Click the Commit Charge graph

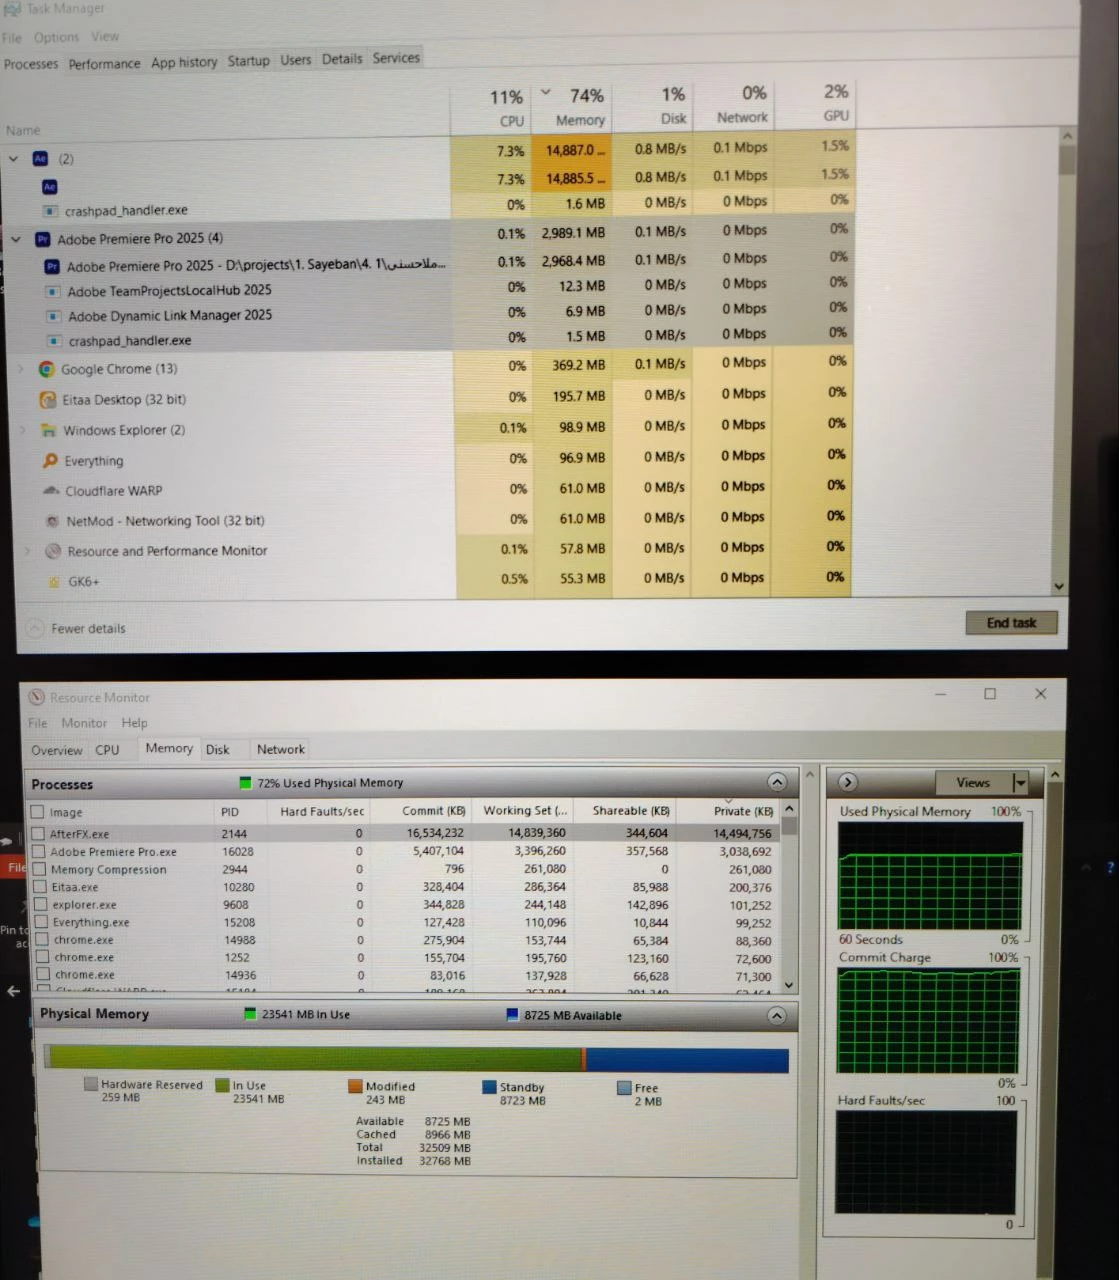[928, 1021]
